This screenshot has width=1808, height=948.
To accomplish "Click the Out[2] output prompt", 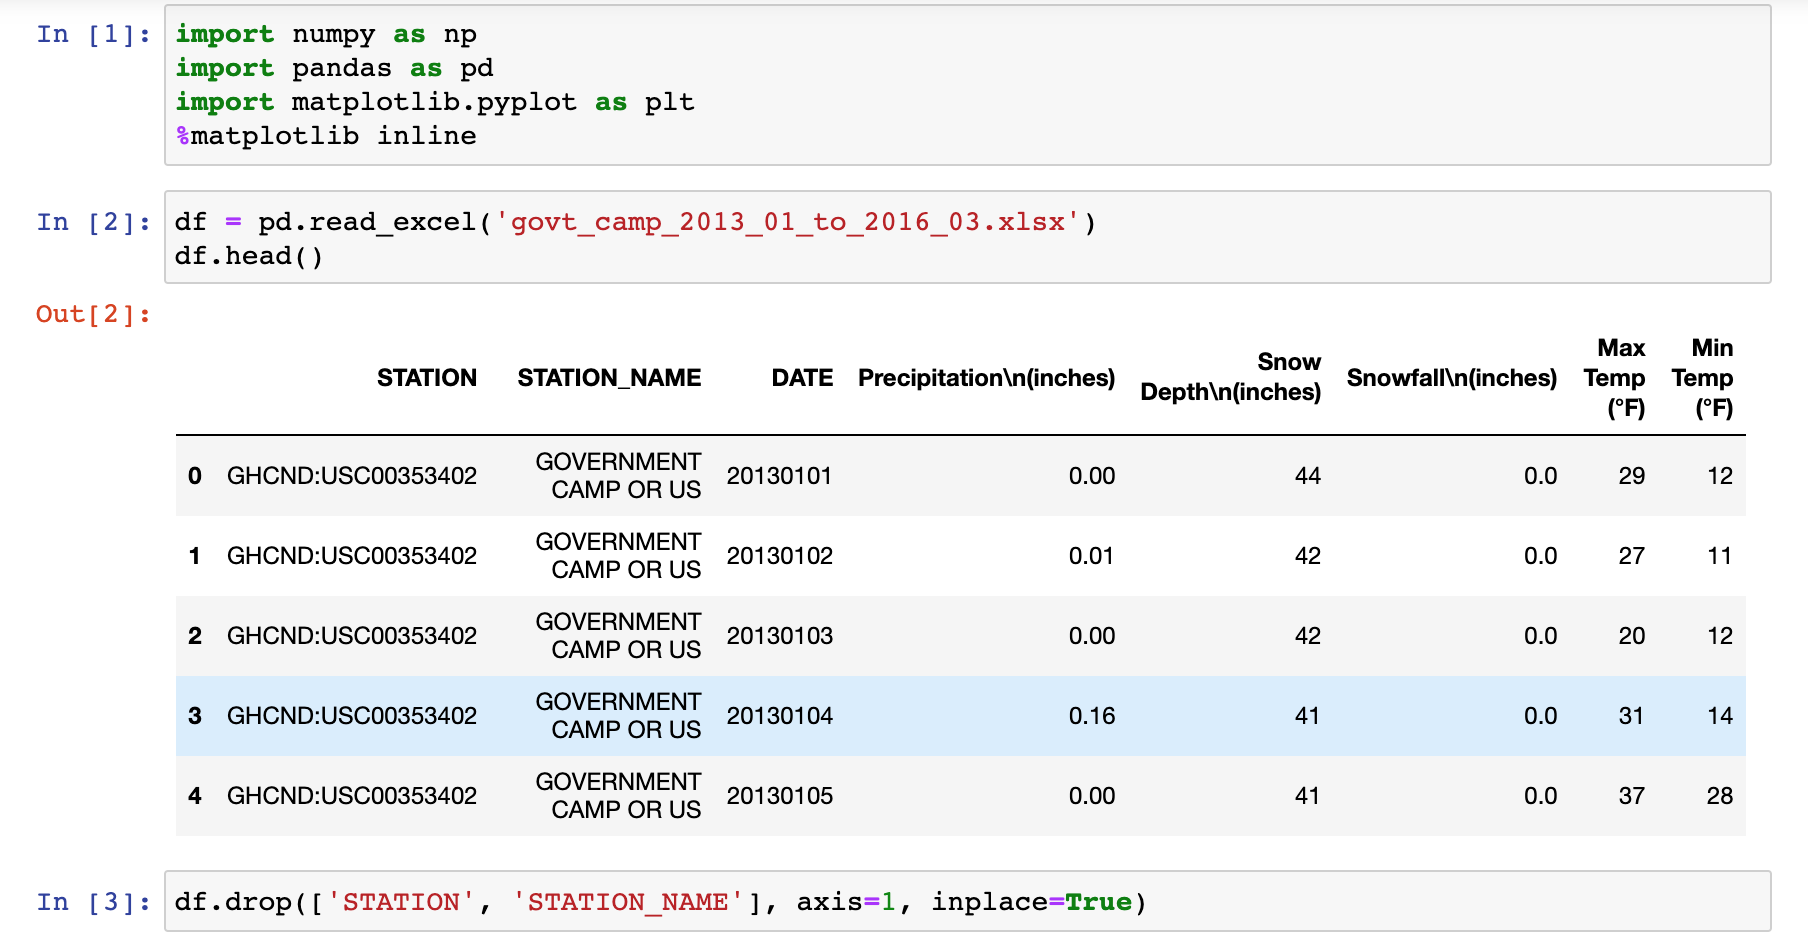I will [93, 314].
